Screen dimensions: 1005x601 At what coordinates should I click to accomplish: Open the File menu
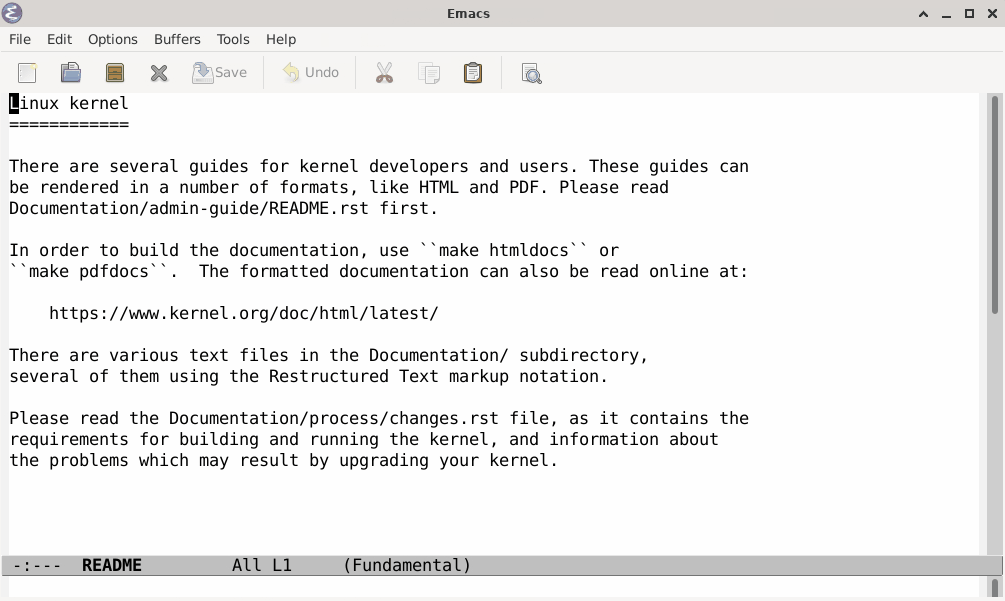[x=20, y=39]
